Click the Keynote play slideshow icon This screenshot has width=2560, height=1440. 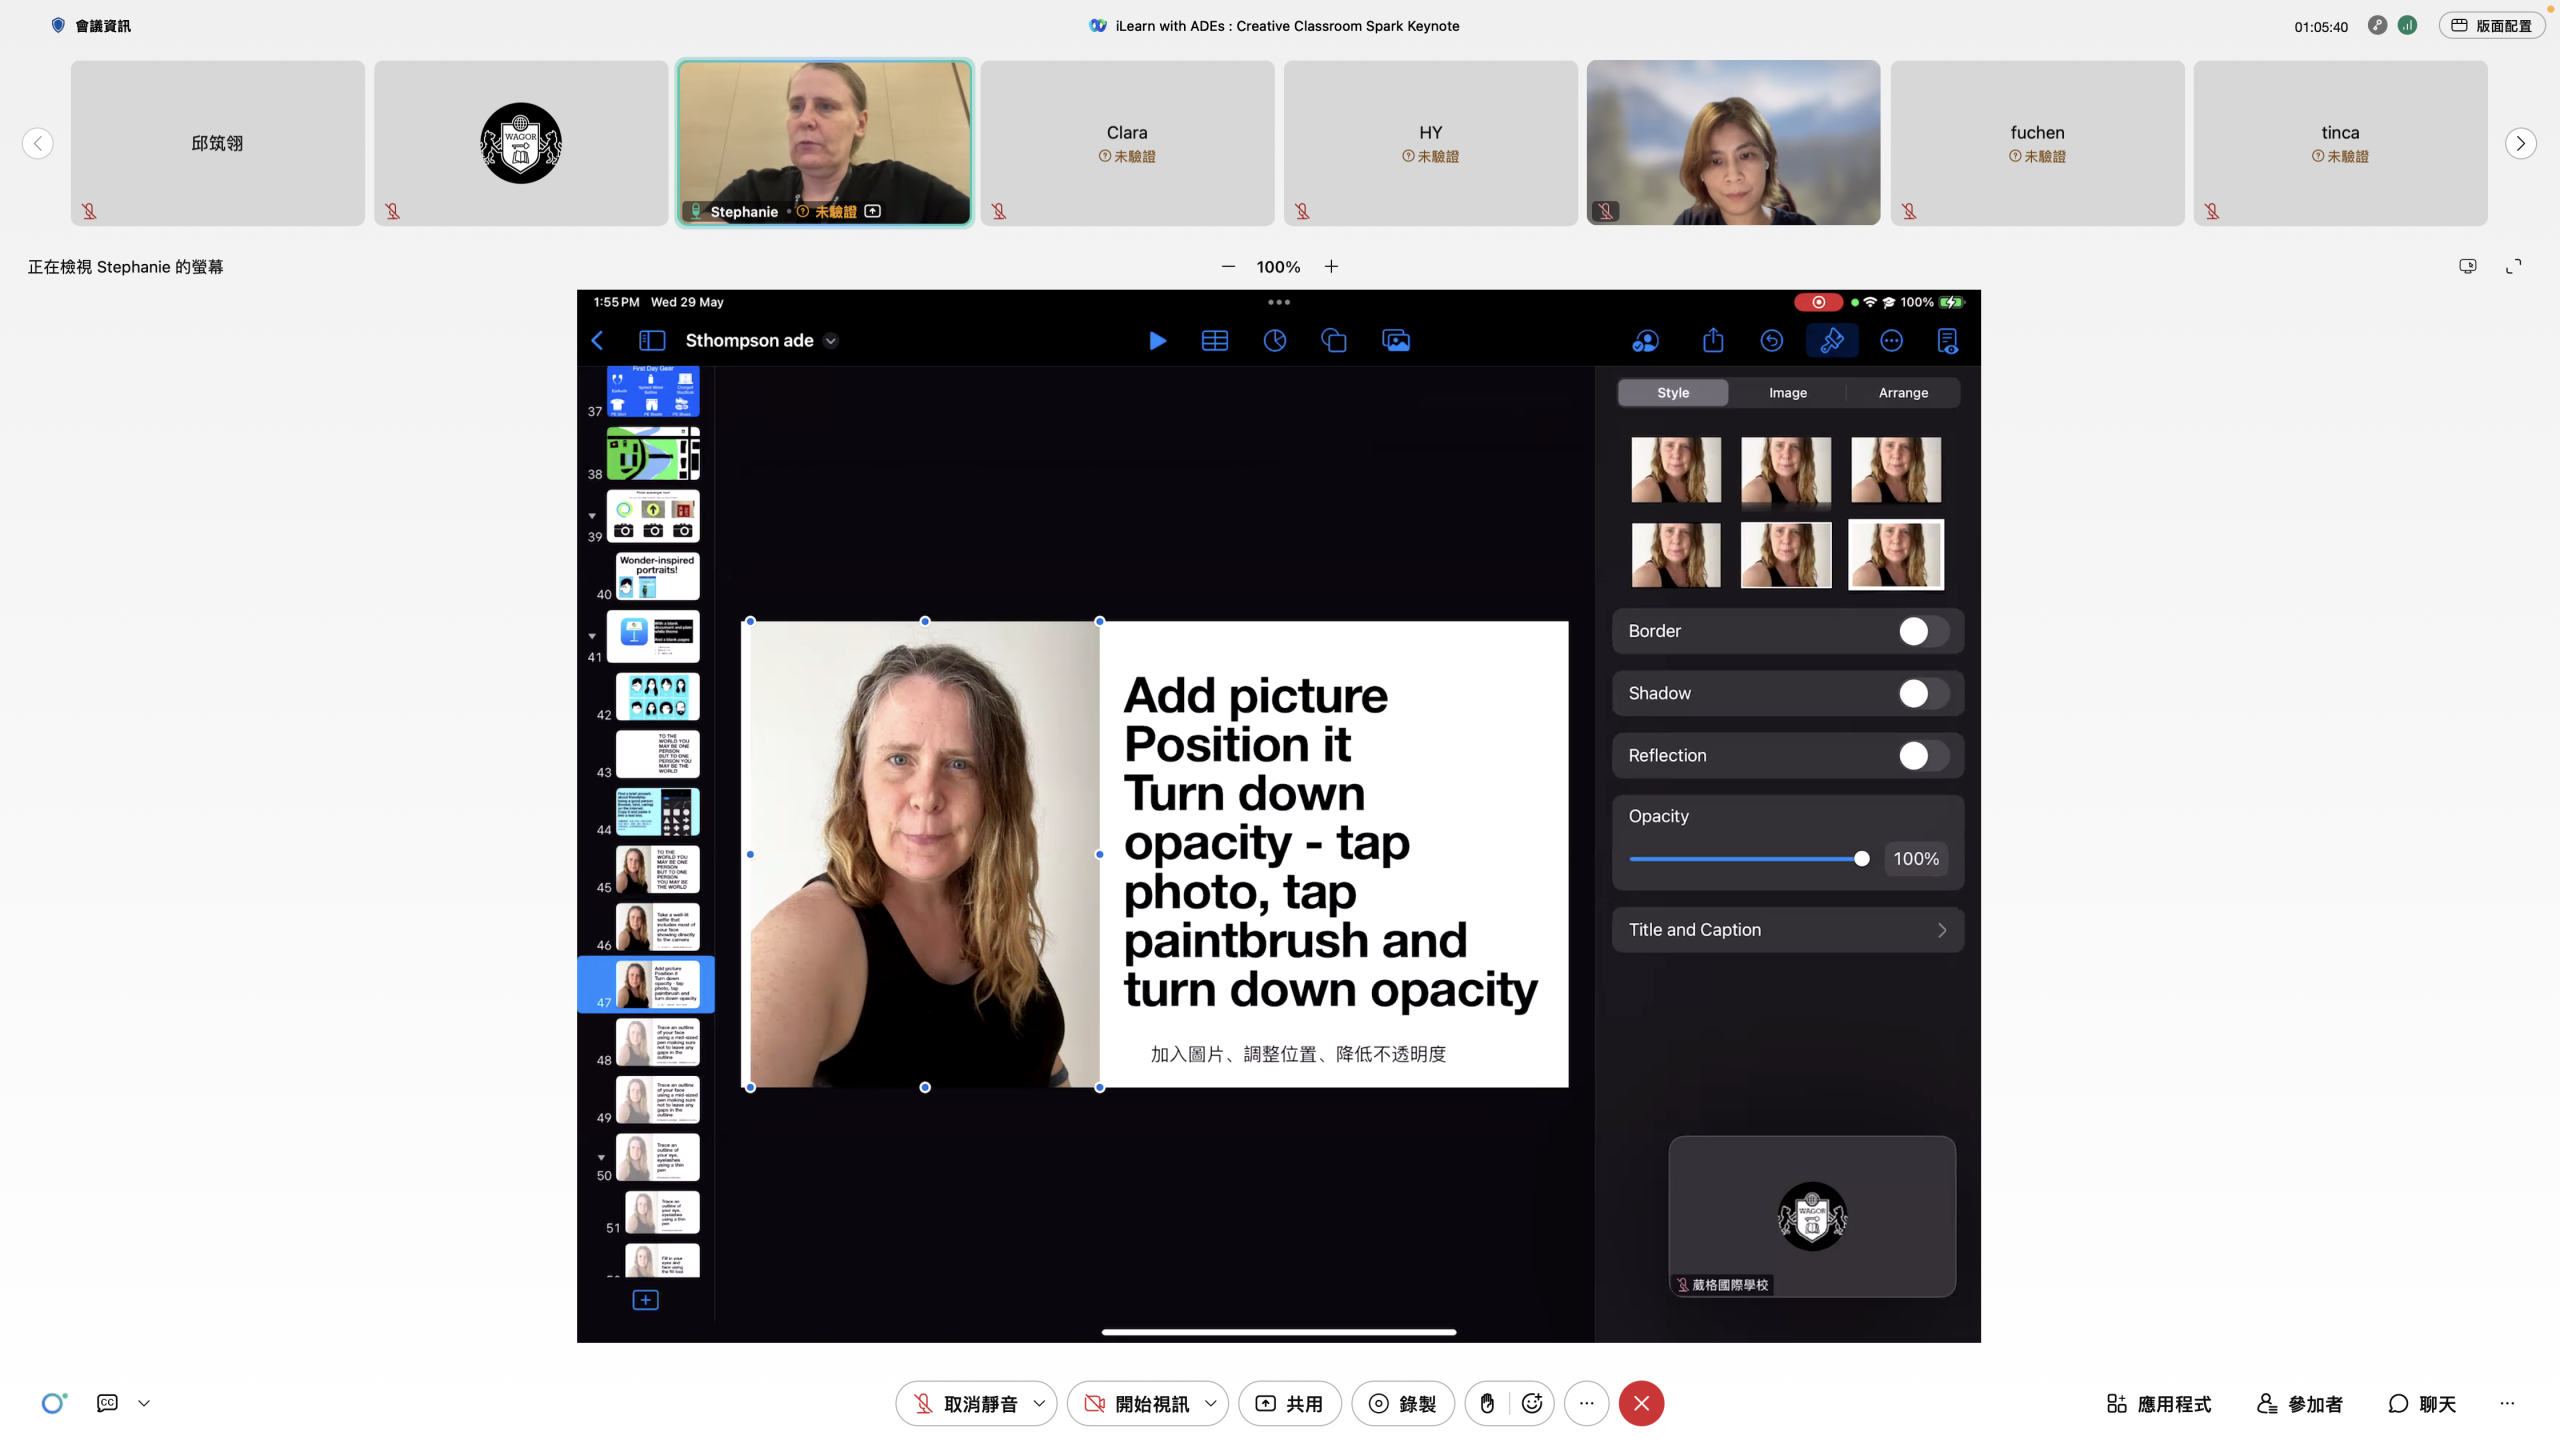click(1157, 341)
